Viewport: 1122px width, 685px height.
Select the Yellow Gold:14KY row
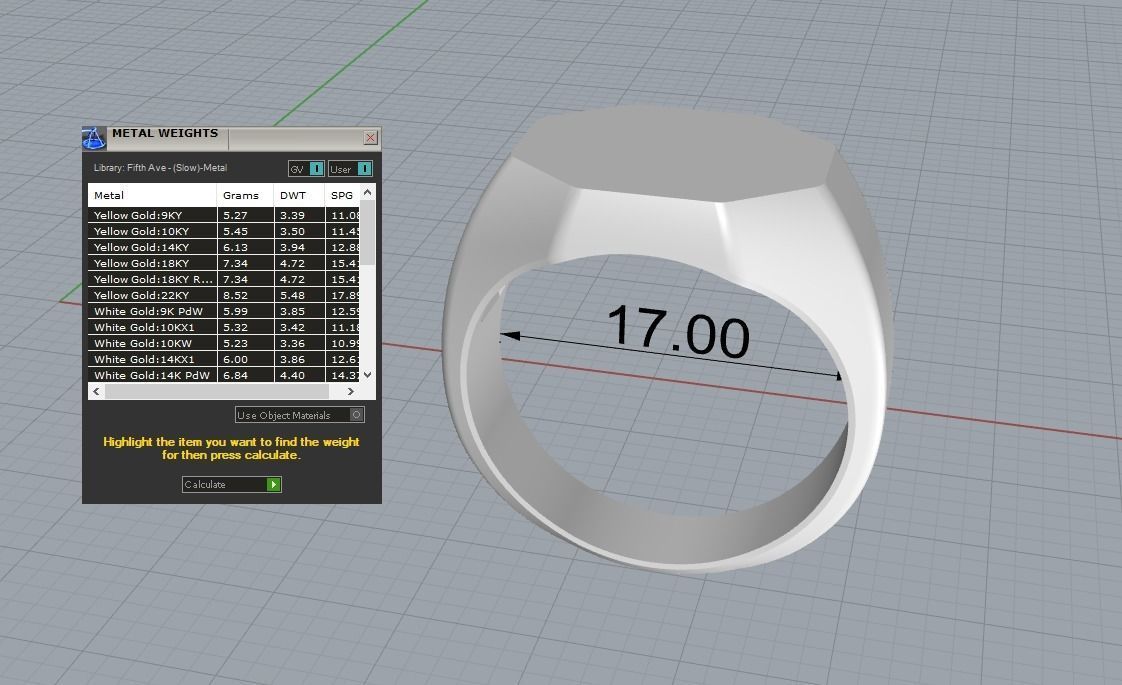click(x=224, y=247)
